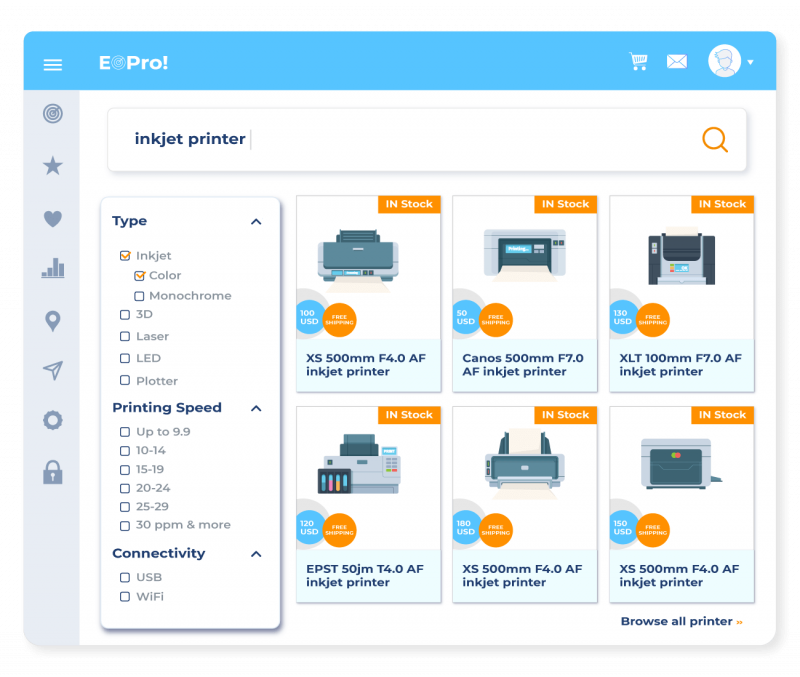Open the shopping cart
This screenshot has width=800, height=677.
pos(638,62)
